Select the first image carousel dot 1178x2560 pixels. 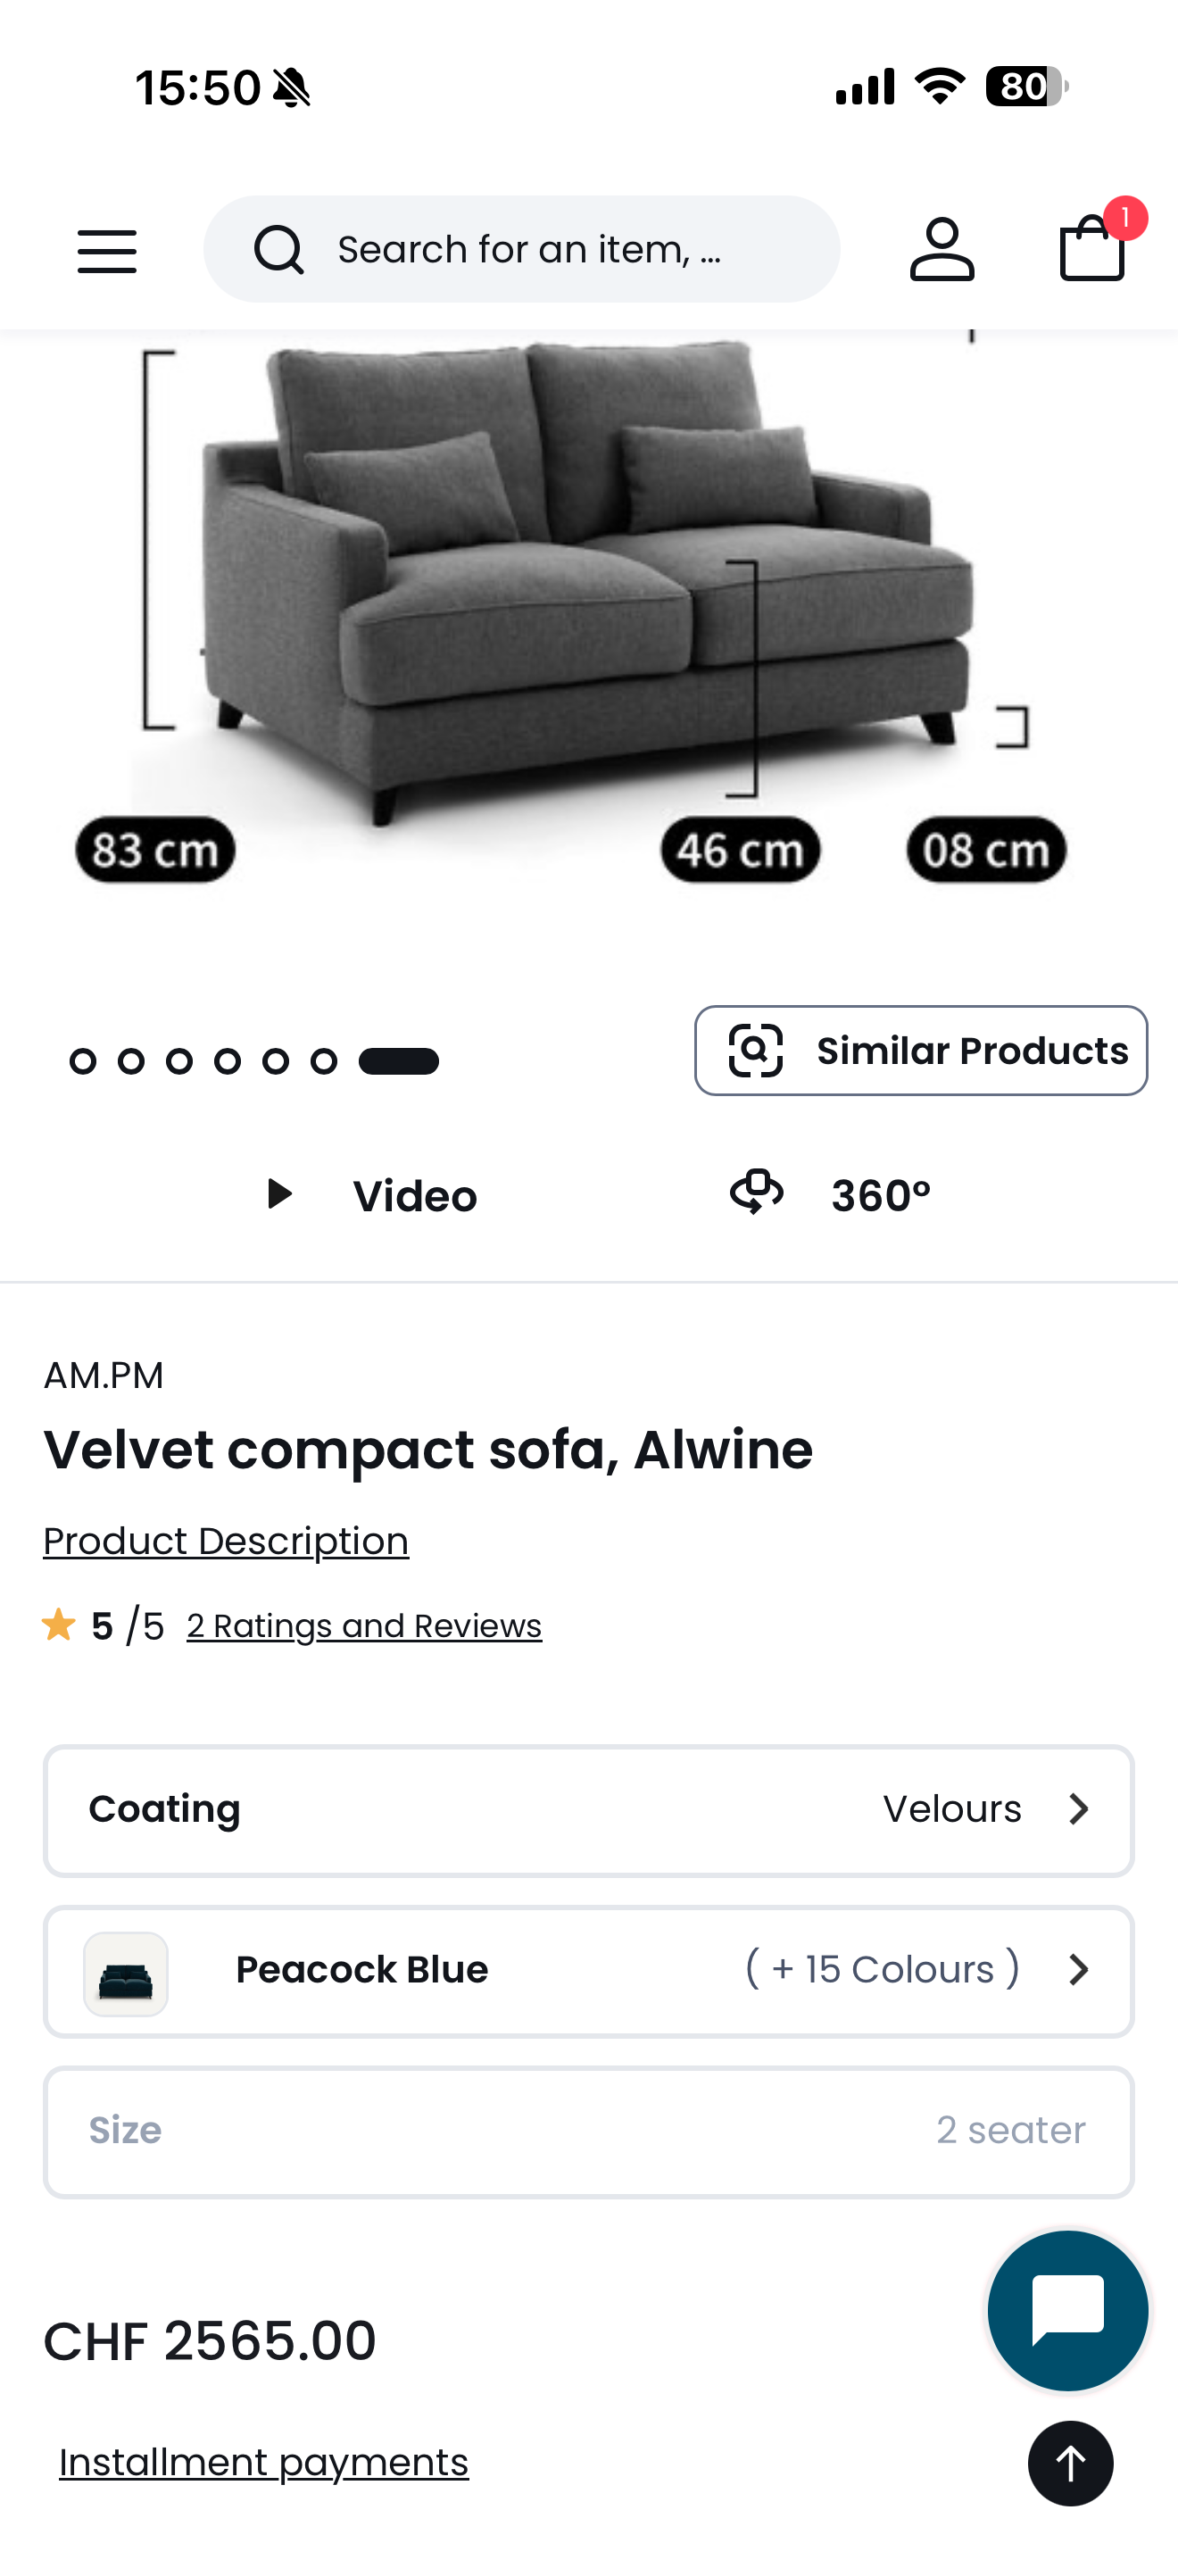tap(83, 1061)
